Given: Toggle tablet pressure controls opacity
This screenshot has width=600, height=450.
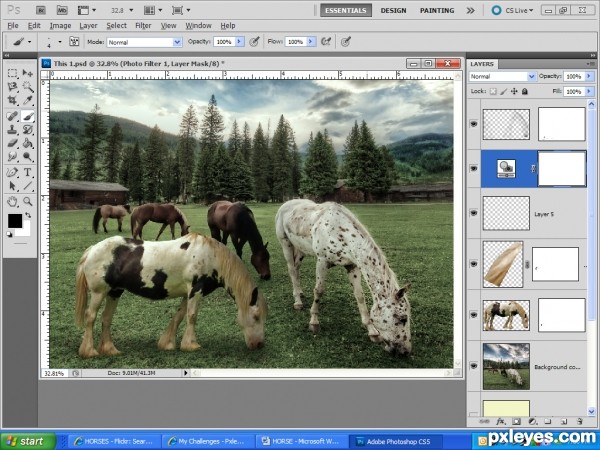Looking at the screenshot, I should (x=254, y=41).
